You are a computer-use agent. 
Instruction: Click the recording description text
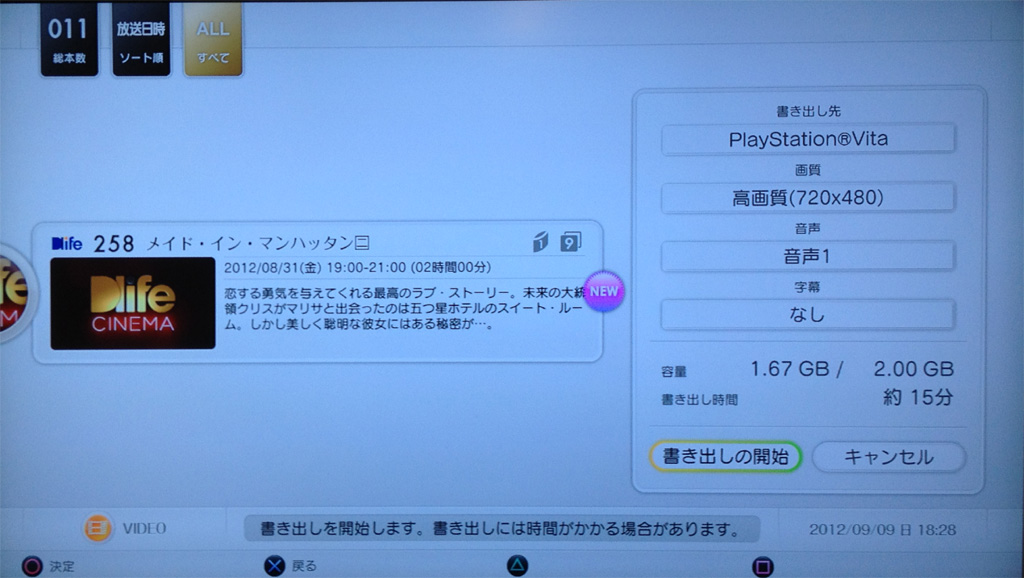point(404,308)
